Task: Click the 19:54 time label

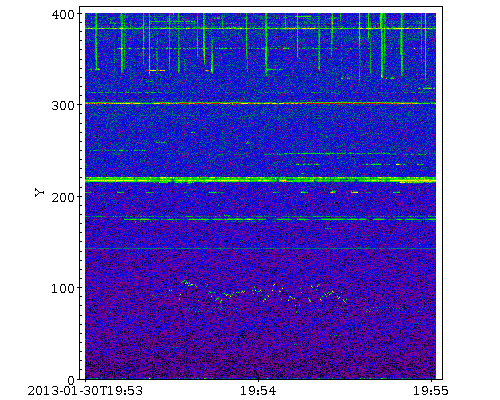Action: pyautogui.click(x=258, y=391)
